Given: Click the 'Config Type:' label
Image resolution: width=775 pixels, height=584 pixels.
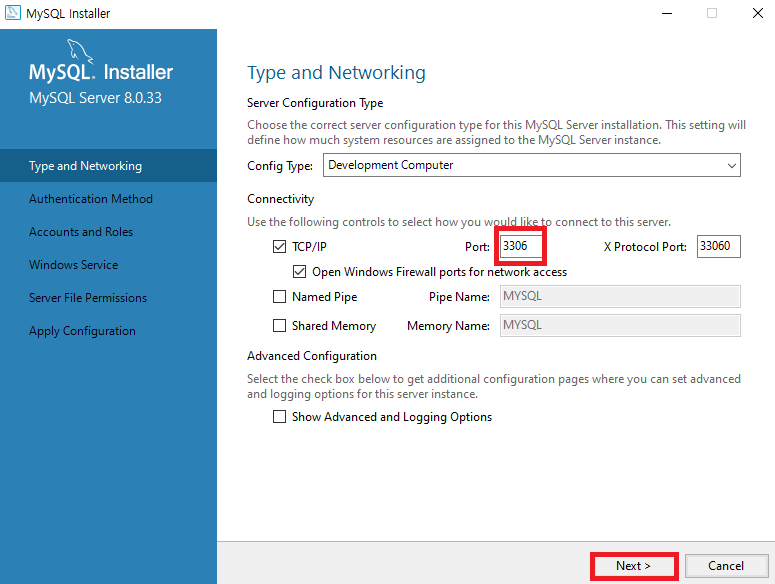Looking at the screenshot, I should pos(280,166).
